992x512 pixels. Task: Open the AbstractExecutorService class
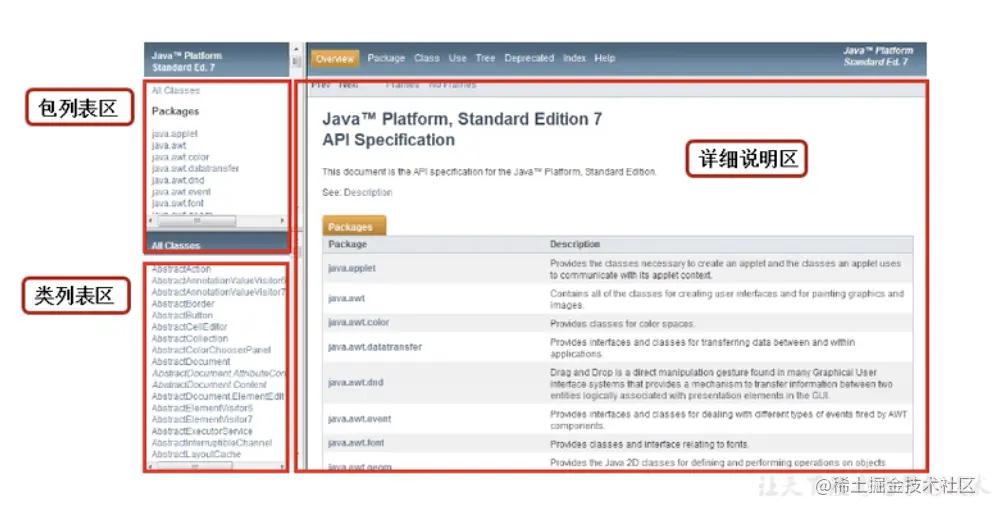pos(202,431)
